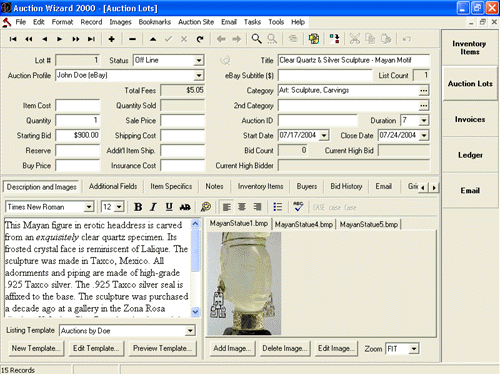Open the Bookmarks menu
The height and width of the screenshot is (374, 500).
click(x=155, y=22)
